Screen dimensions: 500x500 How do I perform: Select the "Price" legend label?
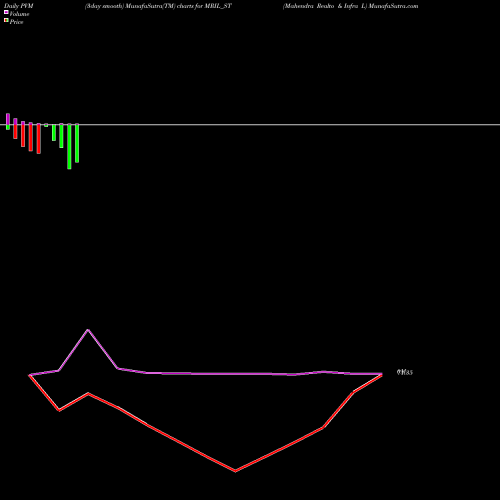(16, 22)
